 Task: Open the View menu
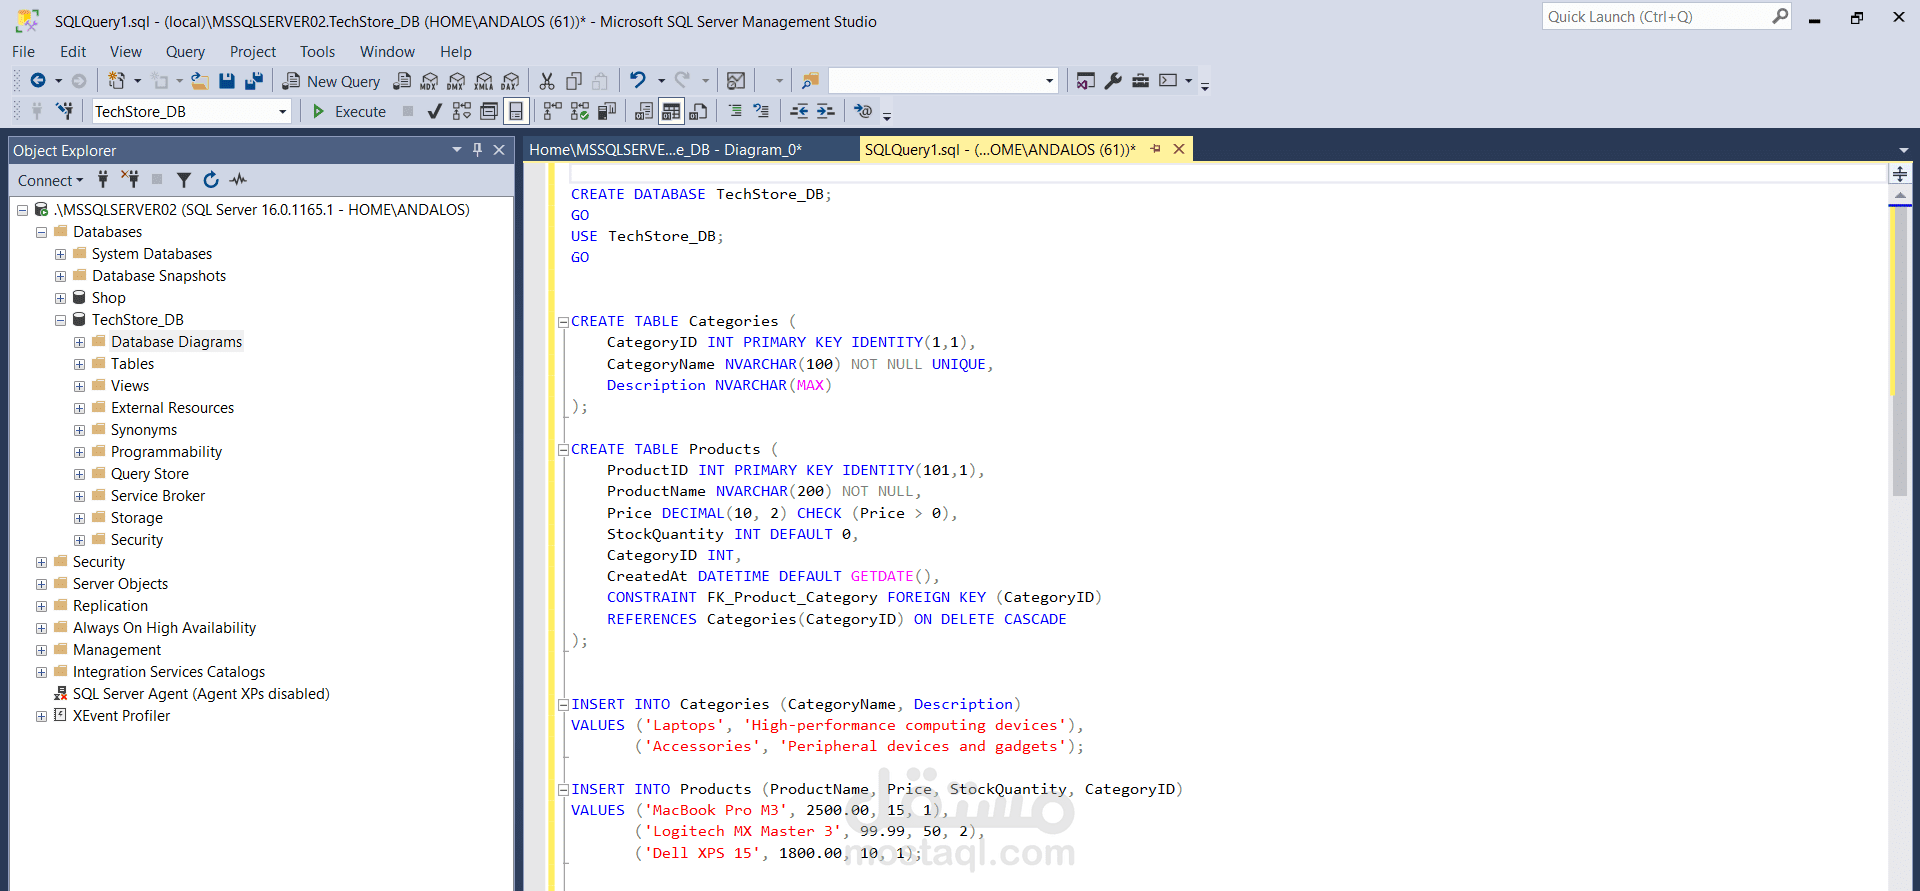[126, 52]
